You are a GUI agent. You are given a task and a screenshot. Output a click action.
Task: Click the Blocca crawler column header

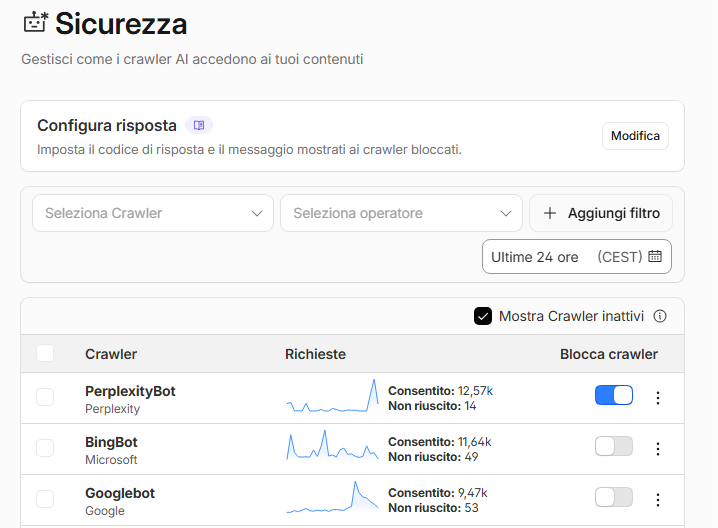pos(609,354)
